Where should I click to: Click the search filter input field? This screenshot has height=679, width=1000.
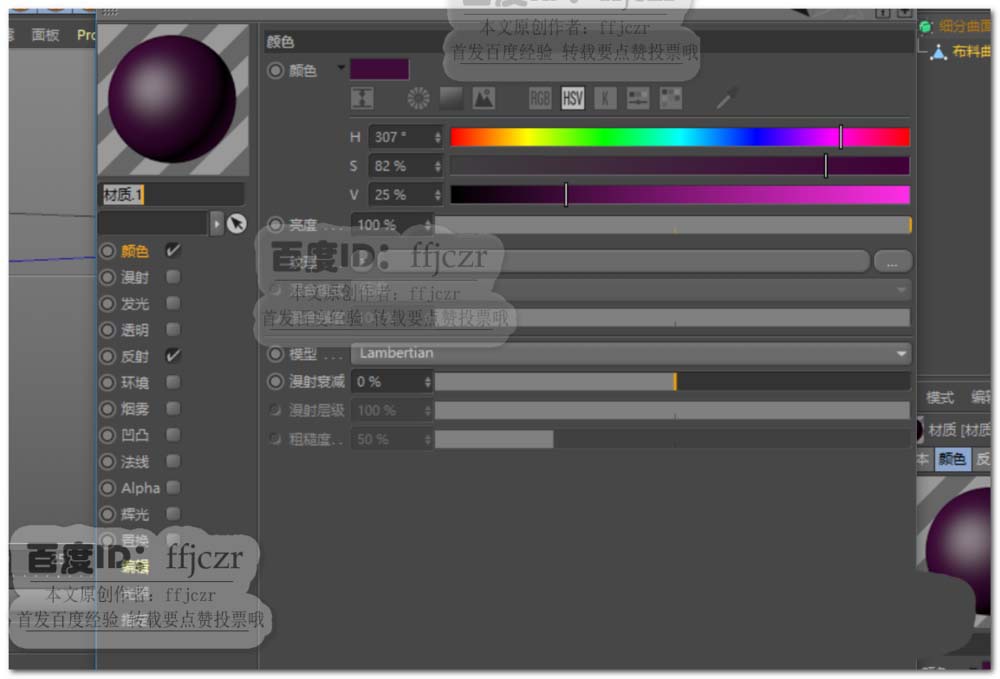coord(153,224)
